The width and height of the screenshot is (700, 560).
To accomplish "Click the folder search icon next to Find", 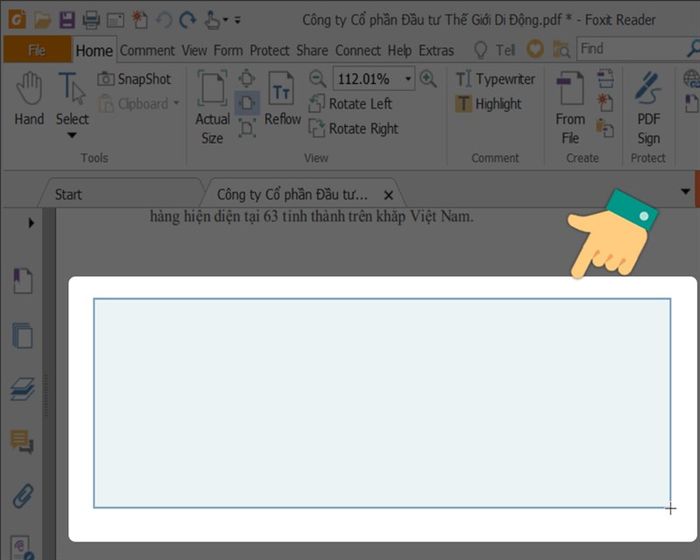I will click(561, 49).
